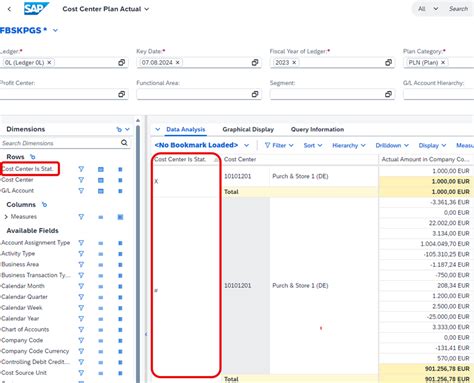Filter the Measures dimension
Image resolution: width=474 pixels, height=383 pixels.
click(81, 217)
